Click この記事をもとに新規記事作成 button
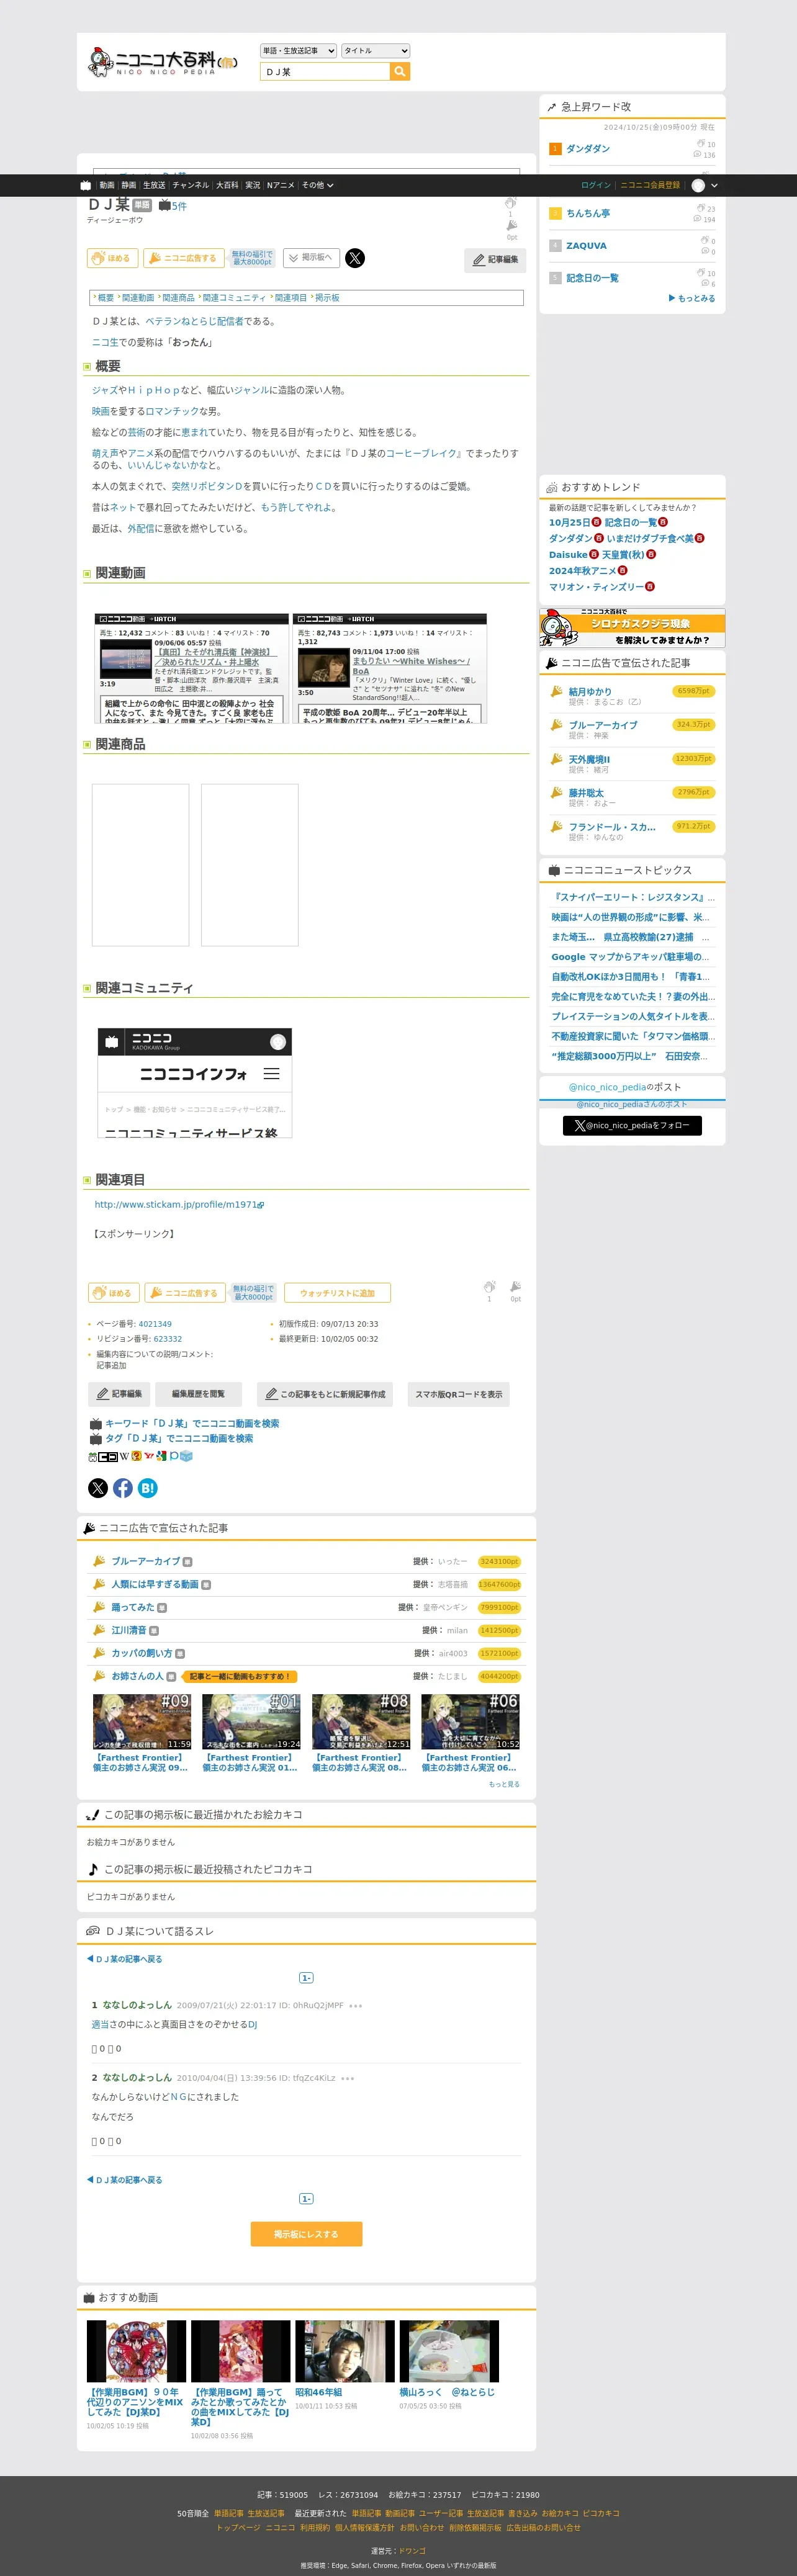 tap(325, 1394)
